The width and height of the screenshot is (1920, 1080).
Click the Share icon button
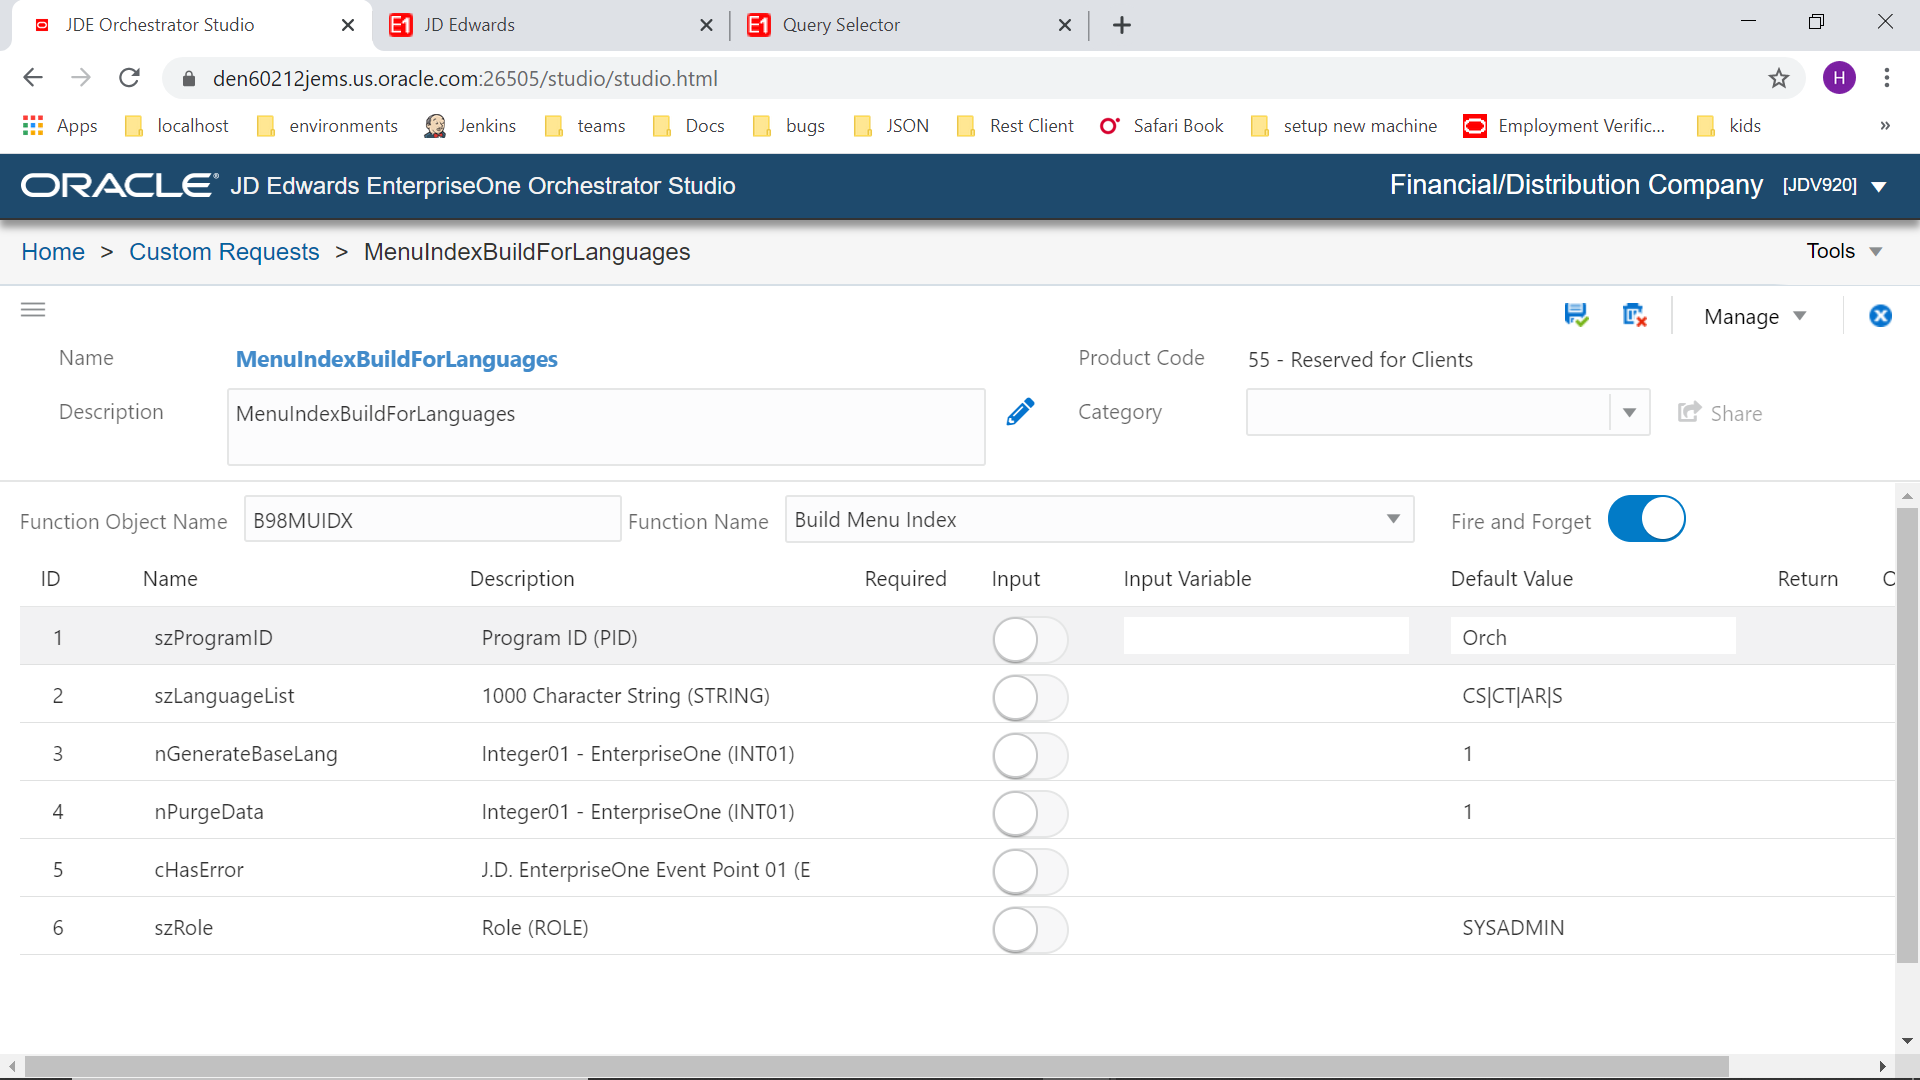click(x=1720, y=413)
